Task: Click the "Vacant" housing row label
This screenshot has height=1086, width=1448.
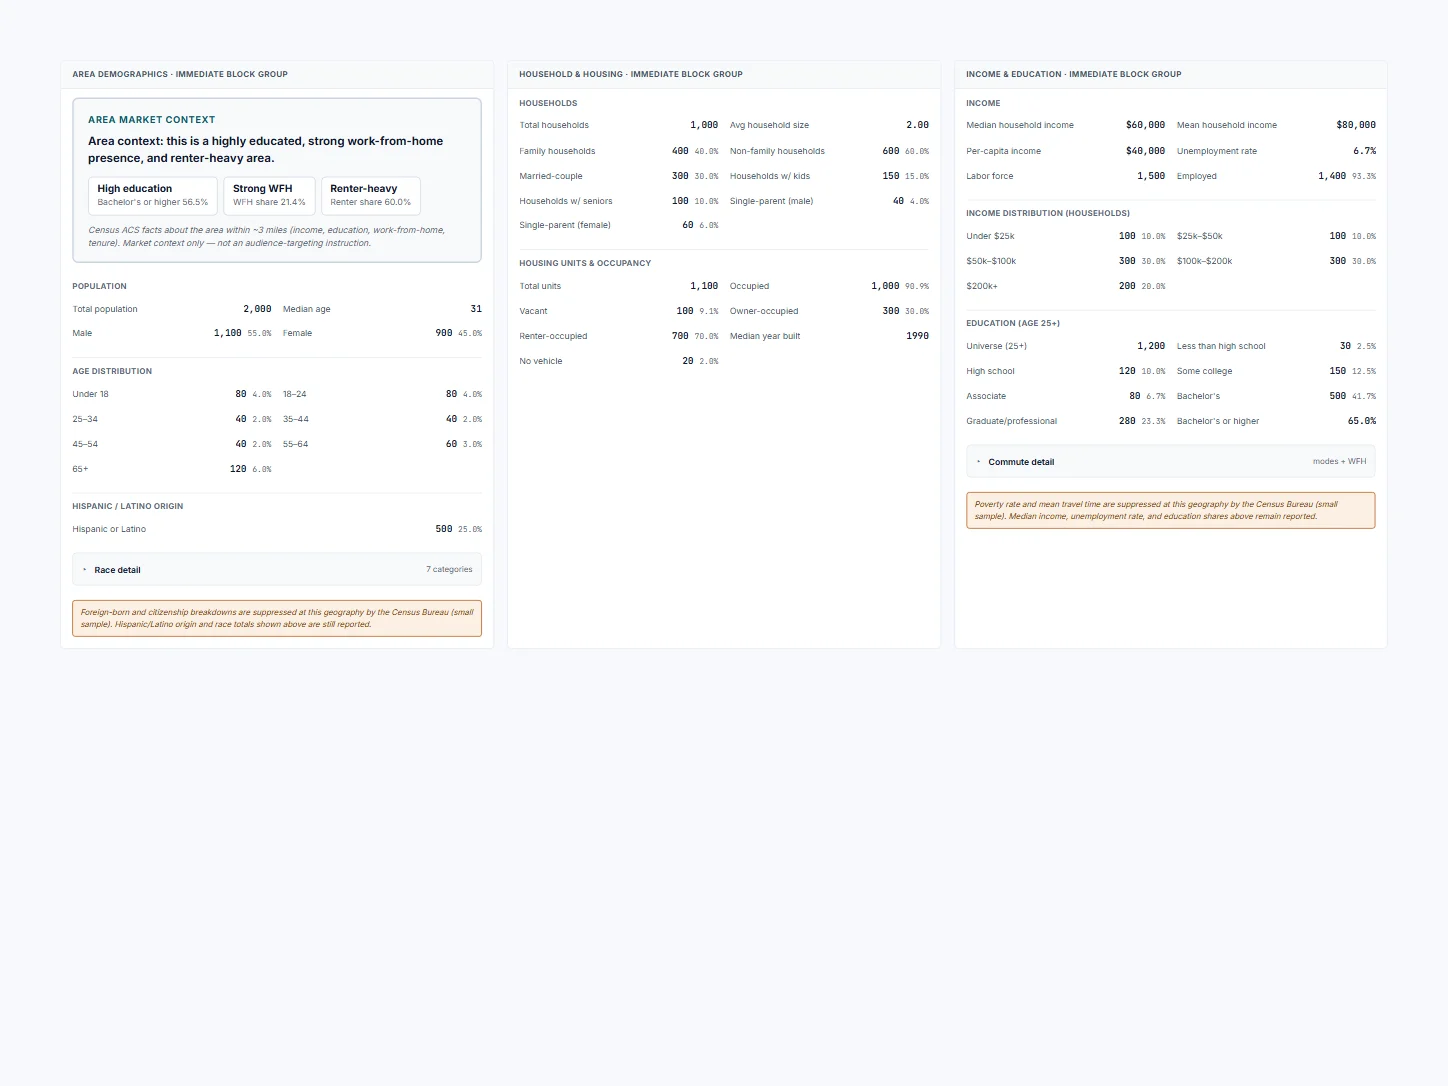Action: (533, 311)
